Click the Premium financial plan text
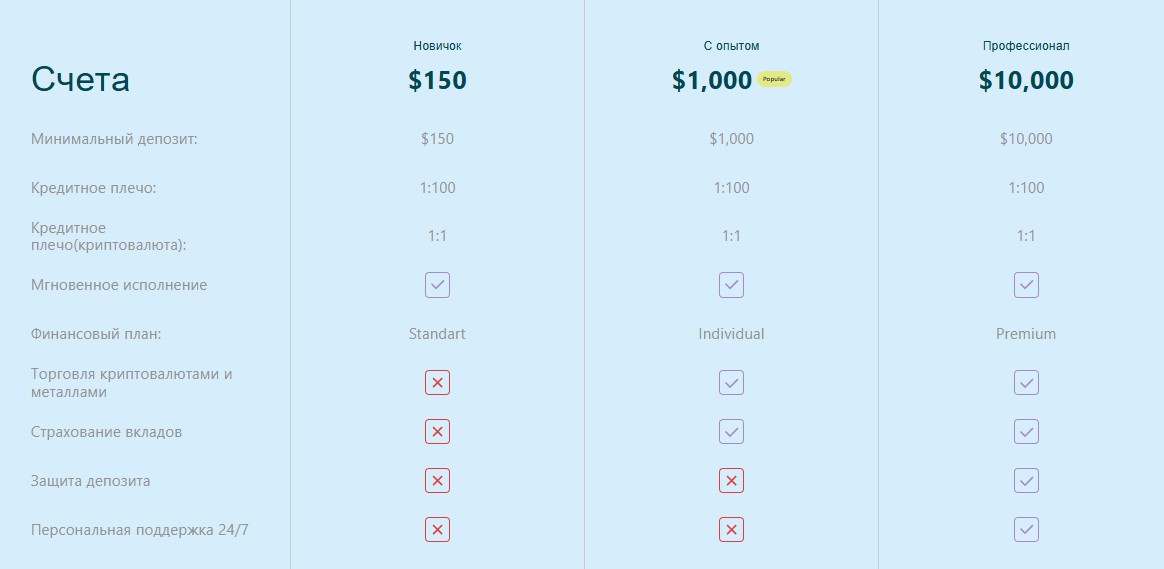1164x569 pixels. 1026,334
